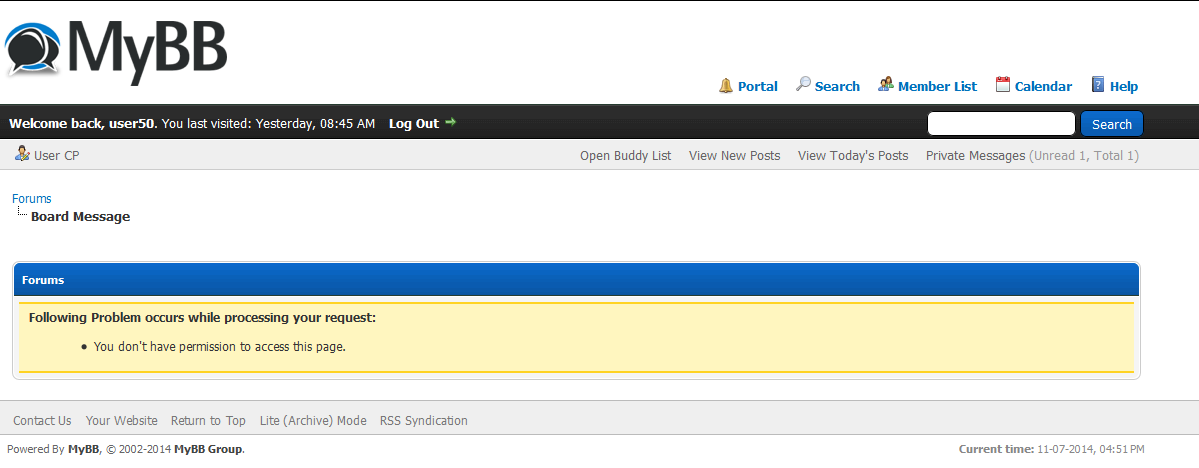
Task: Click the Board Message breadcrumb text
Action: coord(80,216)
